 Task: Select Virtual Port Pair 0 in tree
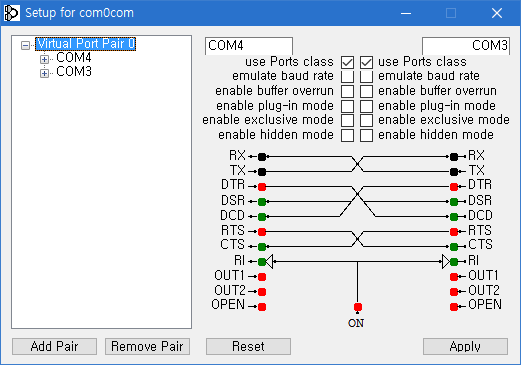(86, 44)
